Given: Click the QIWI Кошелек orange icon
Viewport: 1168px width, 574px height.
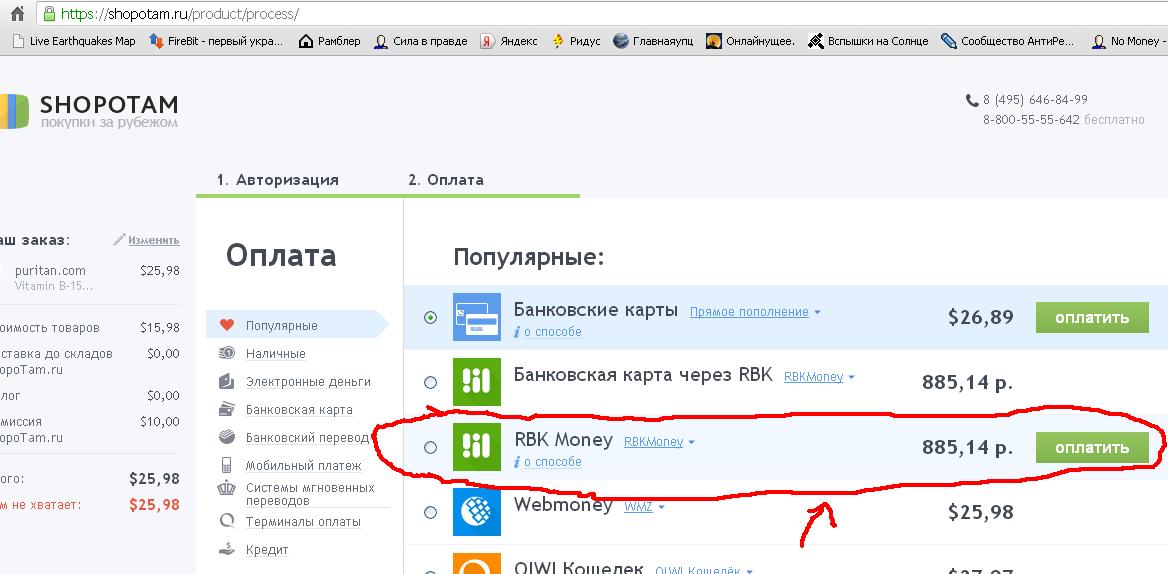Looking at the screenshot, I should point(477,564).
